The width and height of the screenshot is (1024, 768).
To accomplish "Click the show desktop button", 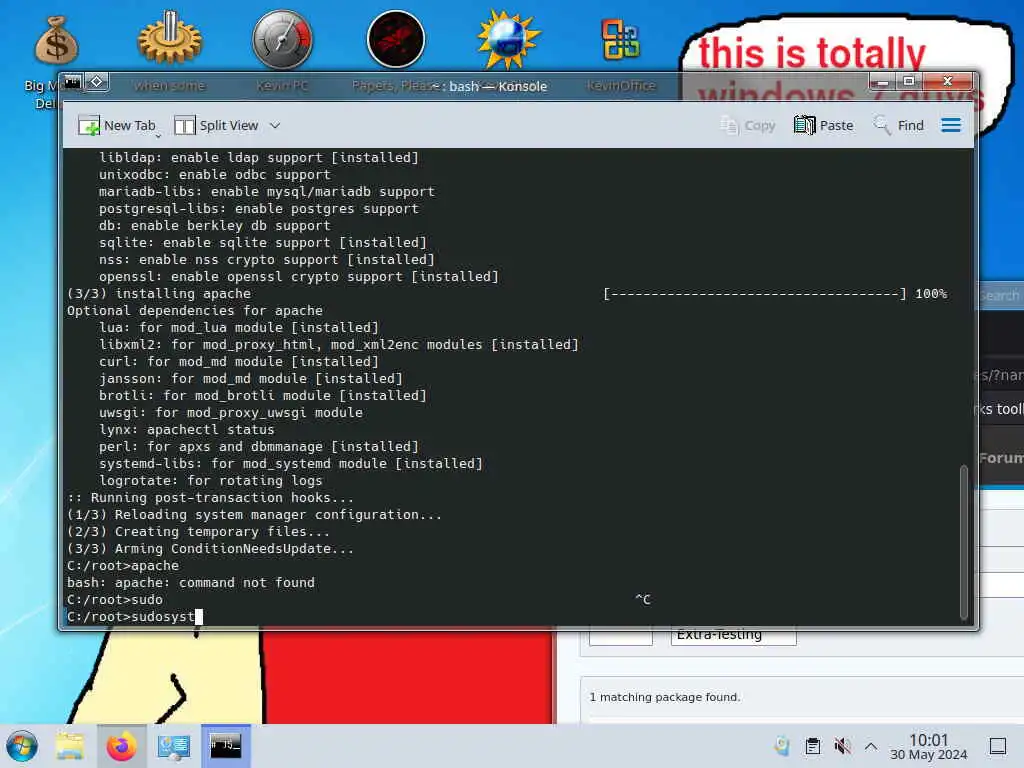I will point(998,746).
